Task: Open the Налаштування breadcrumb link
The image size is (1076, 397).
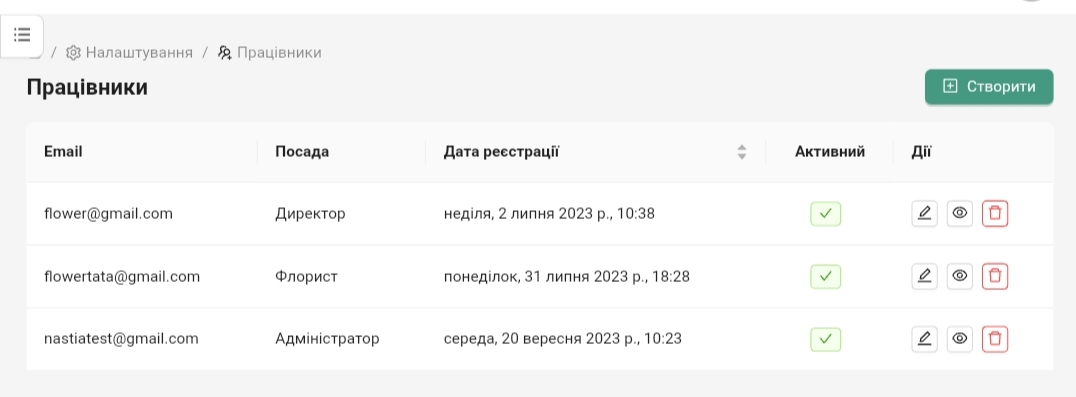Action: pyautogui.click(x=139, y=53)
